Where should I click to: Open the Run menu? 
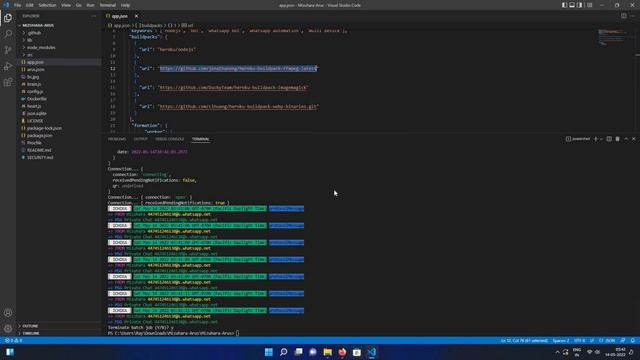tap(91, 5)
